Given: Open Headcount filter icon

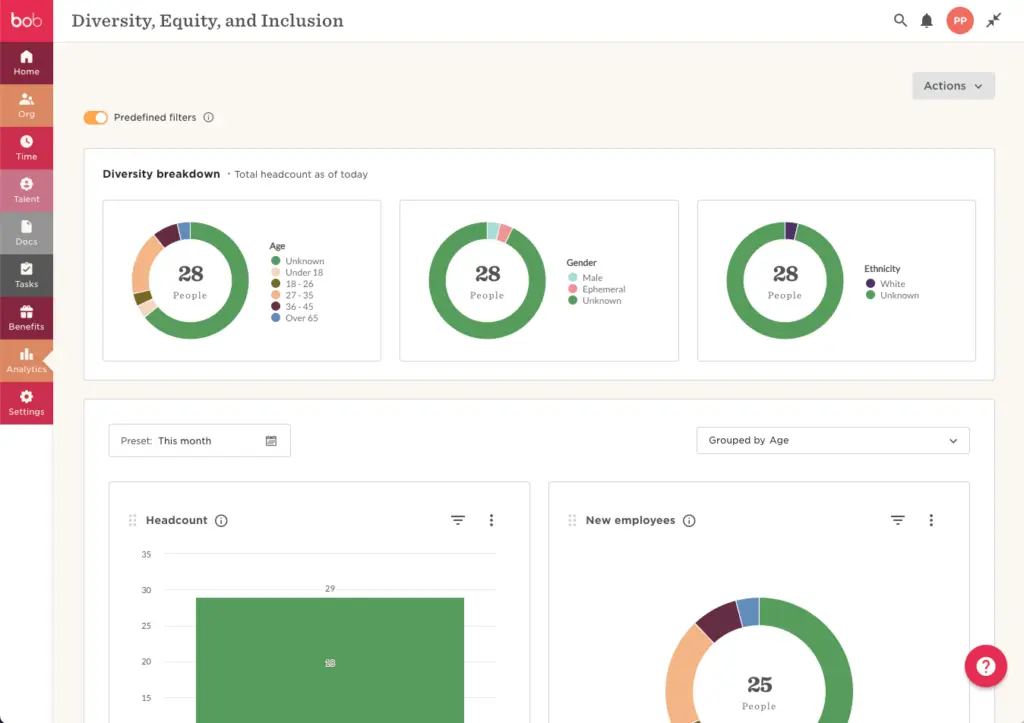Looking at the screenshot, I should click(x=458, y=520).
